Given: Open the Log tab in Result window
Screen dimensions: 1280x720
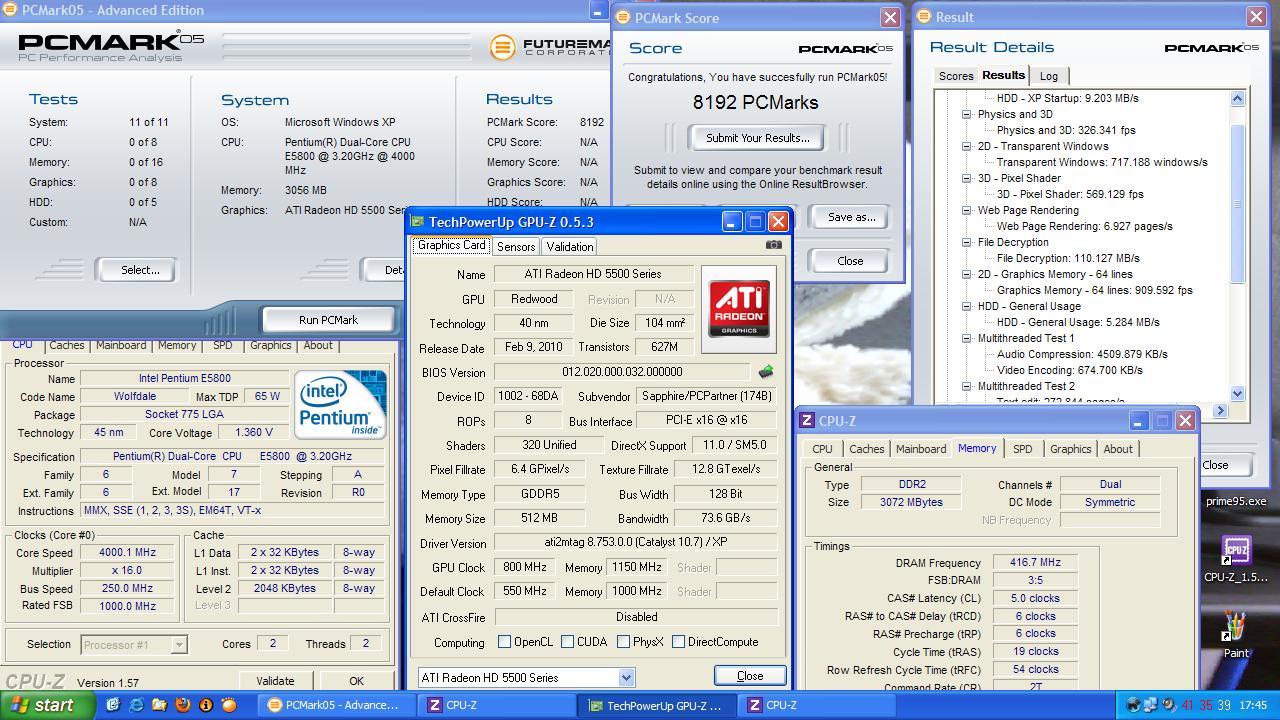Looking at the screenshot, I should [1048, 76].
